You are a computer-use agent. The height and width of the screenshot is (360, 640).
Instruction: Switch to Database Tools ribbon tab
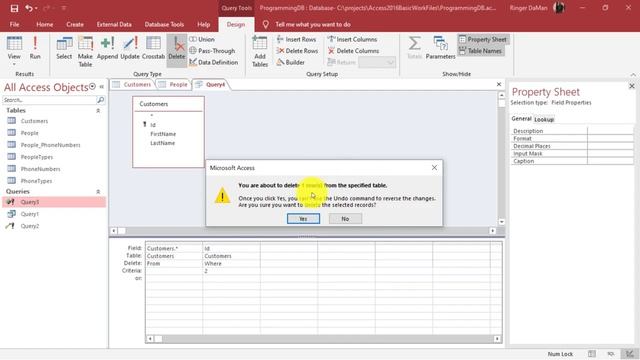click(x=164, y=24)
